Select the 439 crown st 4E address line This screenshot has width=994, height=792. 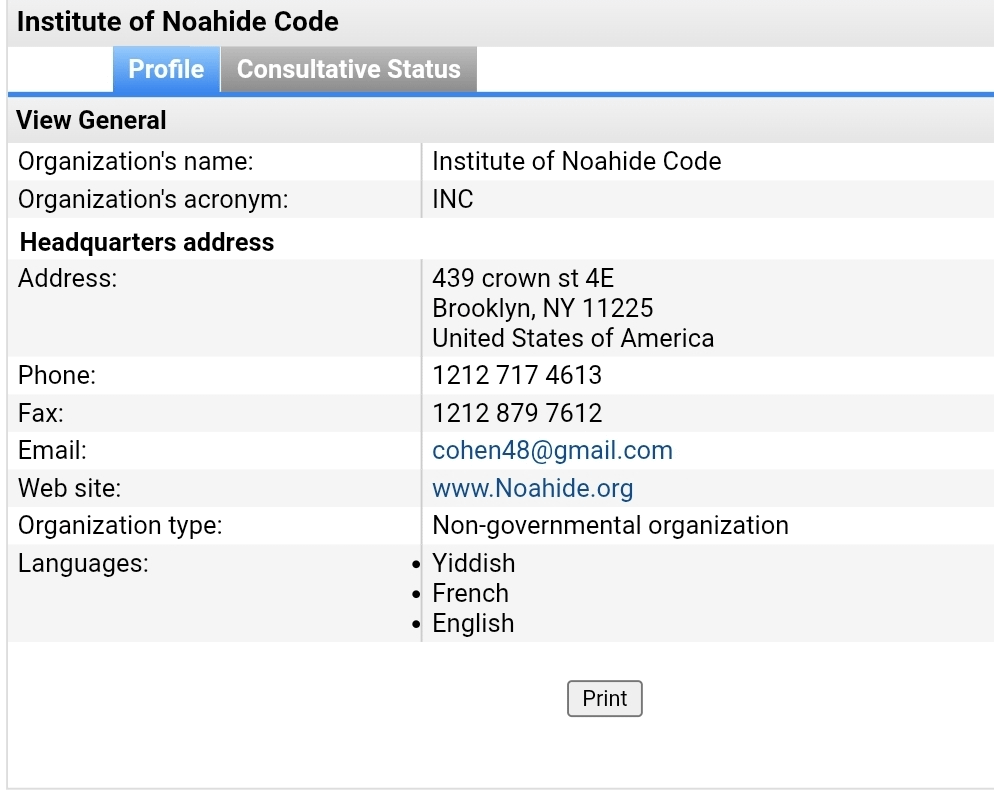[x=523, y=278]
